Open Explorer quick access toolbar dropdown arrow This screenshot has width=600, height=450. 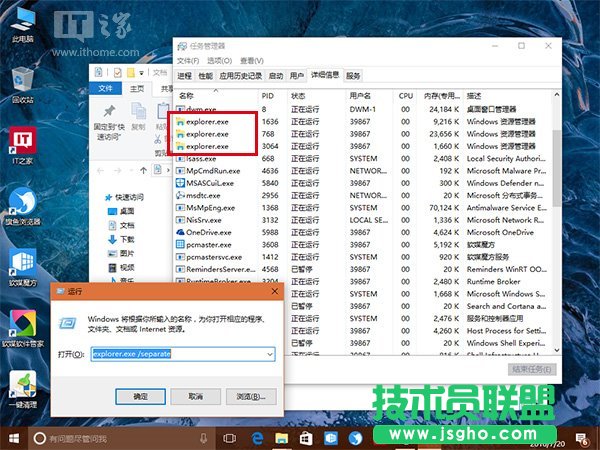tap(141, 73)
